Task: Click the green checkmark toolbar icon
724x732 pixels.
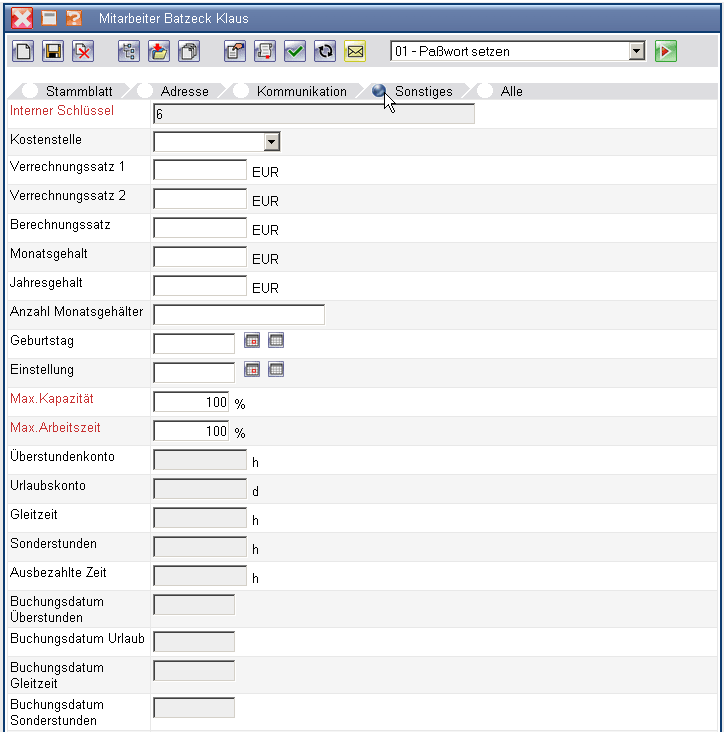Action: tap(294, 51)
